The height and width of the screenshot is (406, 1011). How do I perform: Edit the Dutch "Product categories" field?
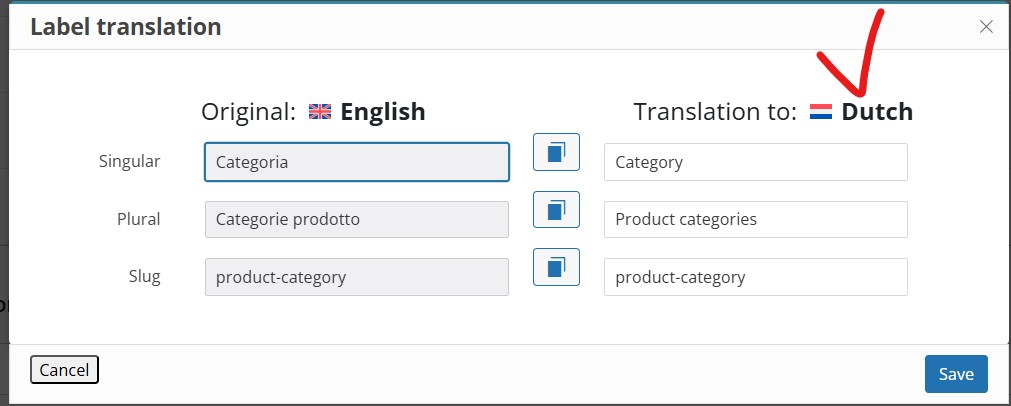(x=756, y=219)
